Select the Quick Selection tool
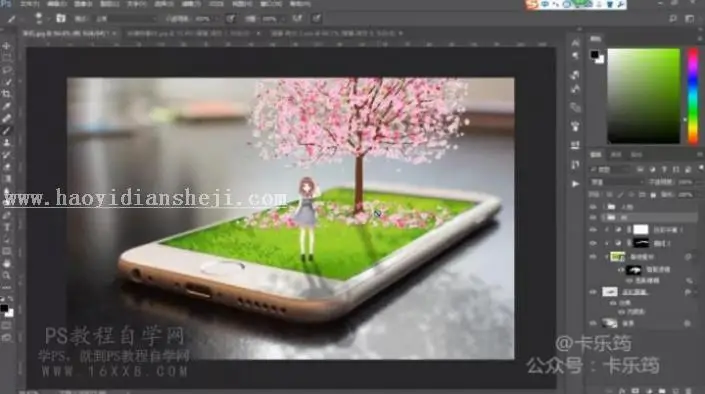Screen dimensions: 705x394 (7, 82)
